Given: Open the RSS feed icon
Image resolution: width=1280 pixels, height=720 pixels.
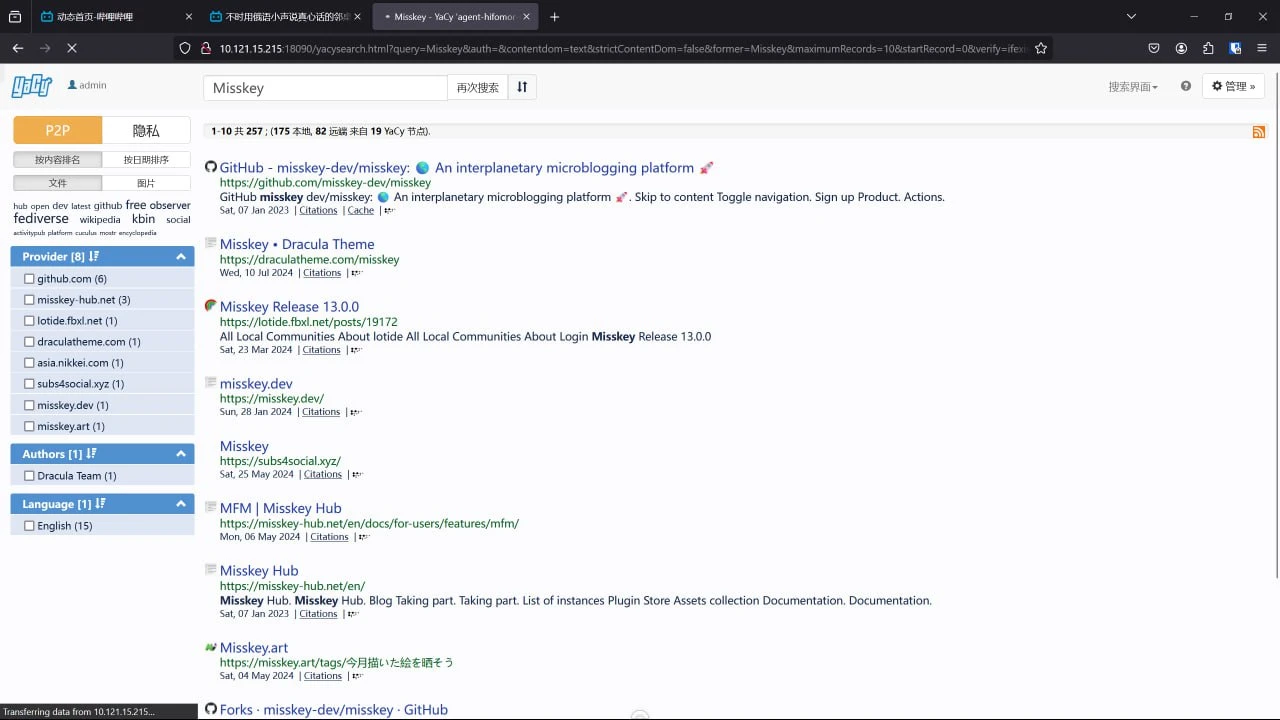Looking at the screenshot, I should (x=1259, y=132).
